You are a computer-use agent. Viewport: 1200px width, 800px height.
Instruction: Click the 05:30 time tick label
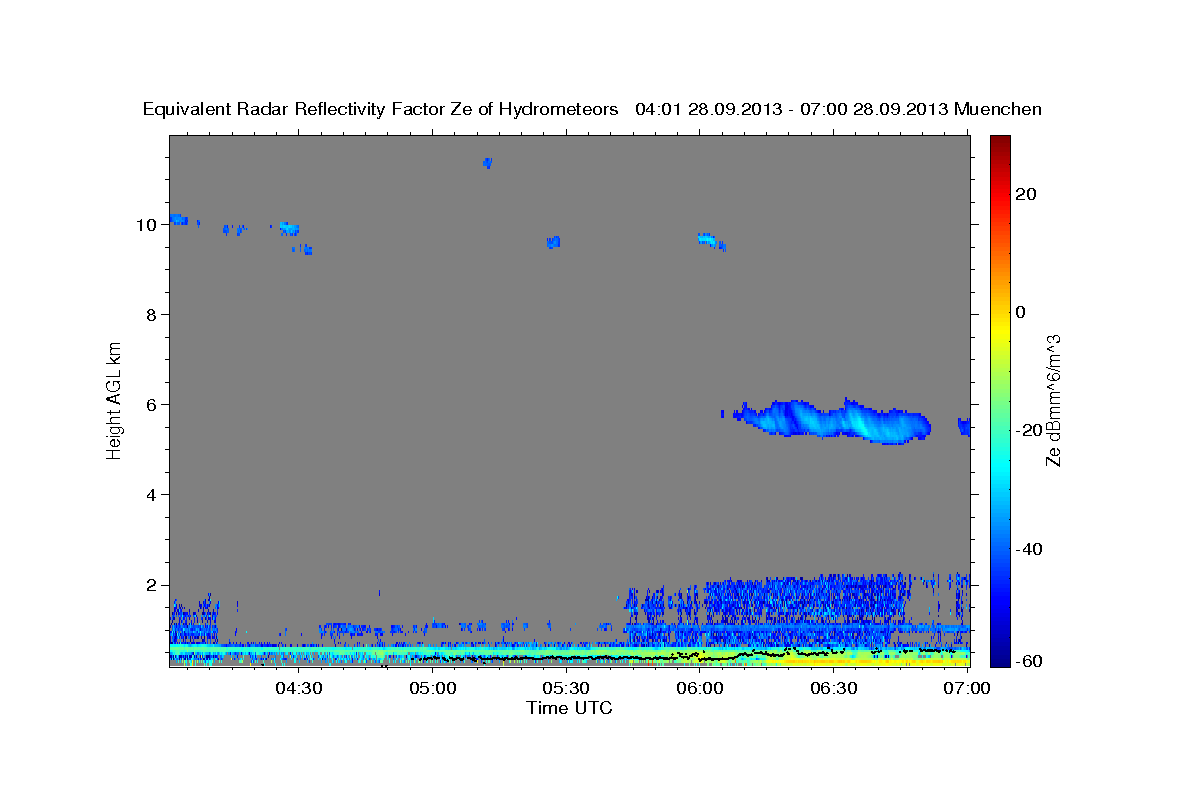click(567, 688)
